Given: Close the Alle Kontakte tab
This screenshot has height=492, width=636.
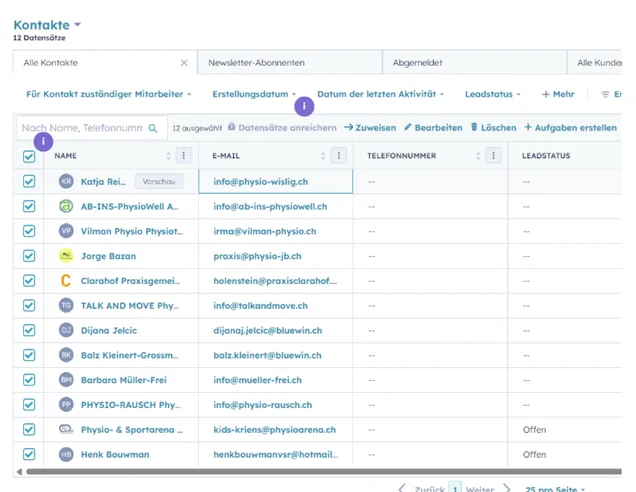Looking at the screenshot, I should click(184, 63).
